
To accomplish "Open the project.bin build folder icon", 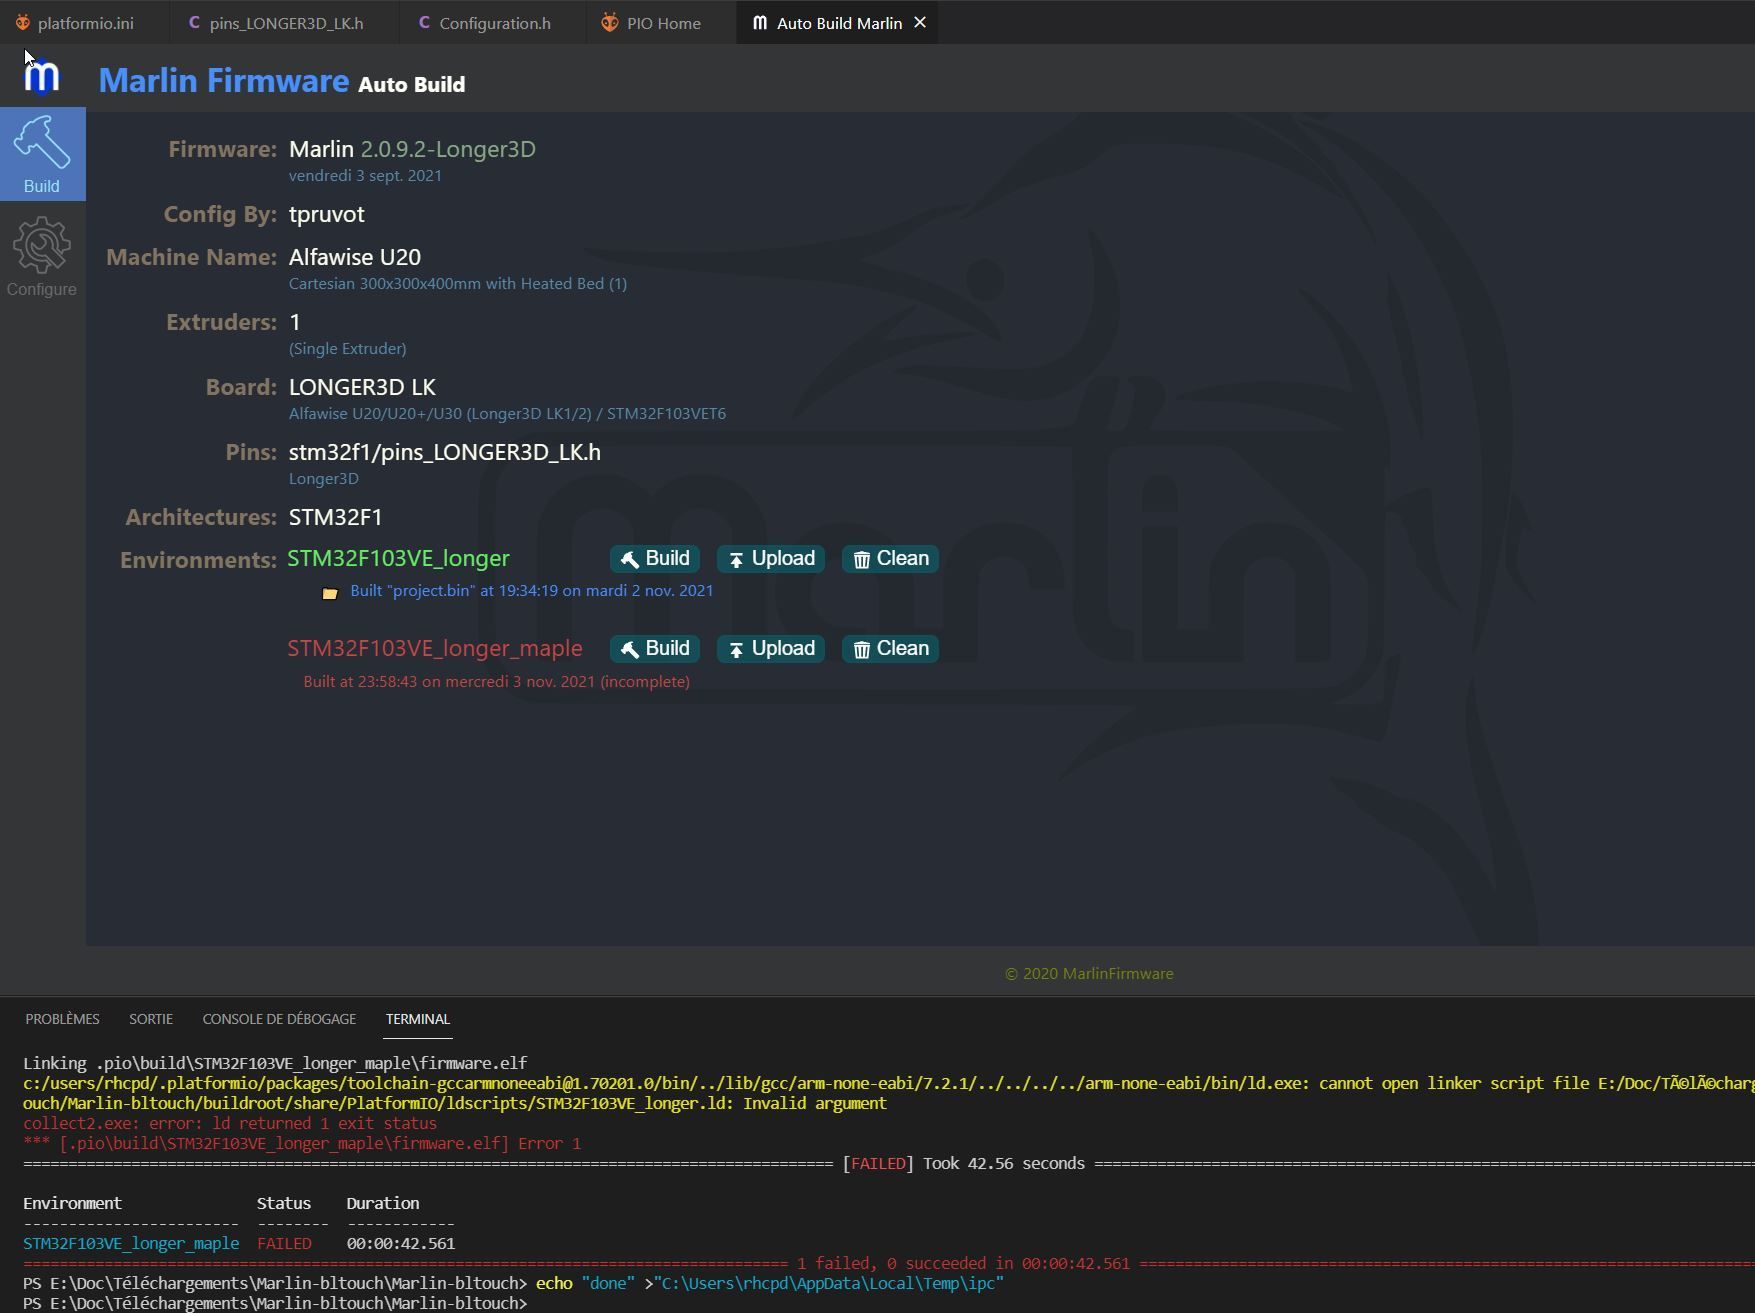I will (330, 592).
